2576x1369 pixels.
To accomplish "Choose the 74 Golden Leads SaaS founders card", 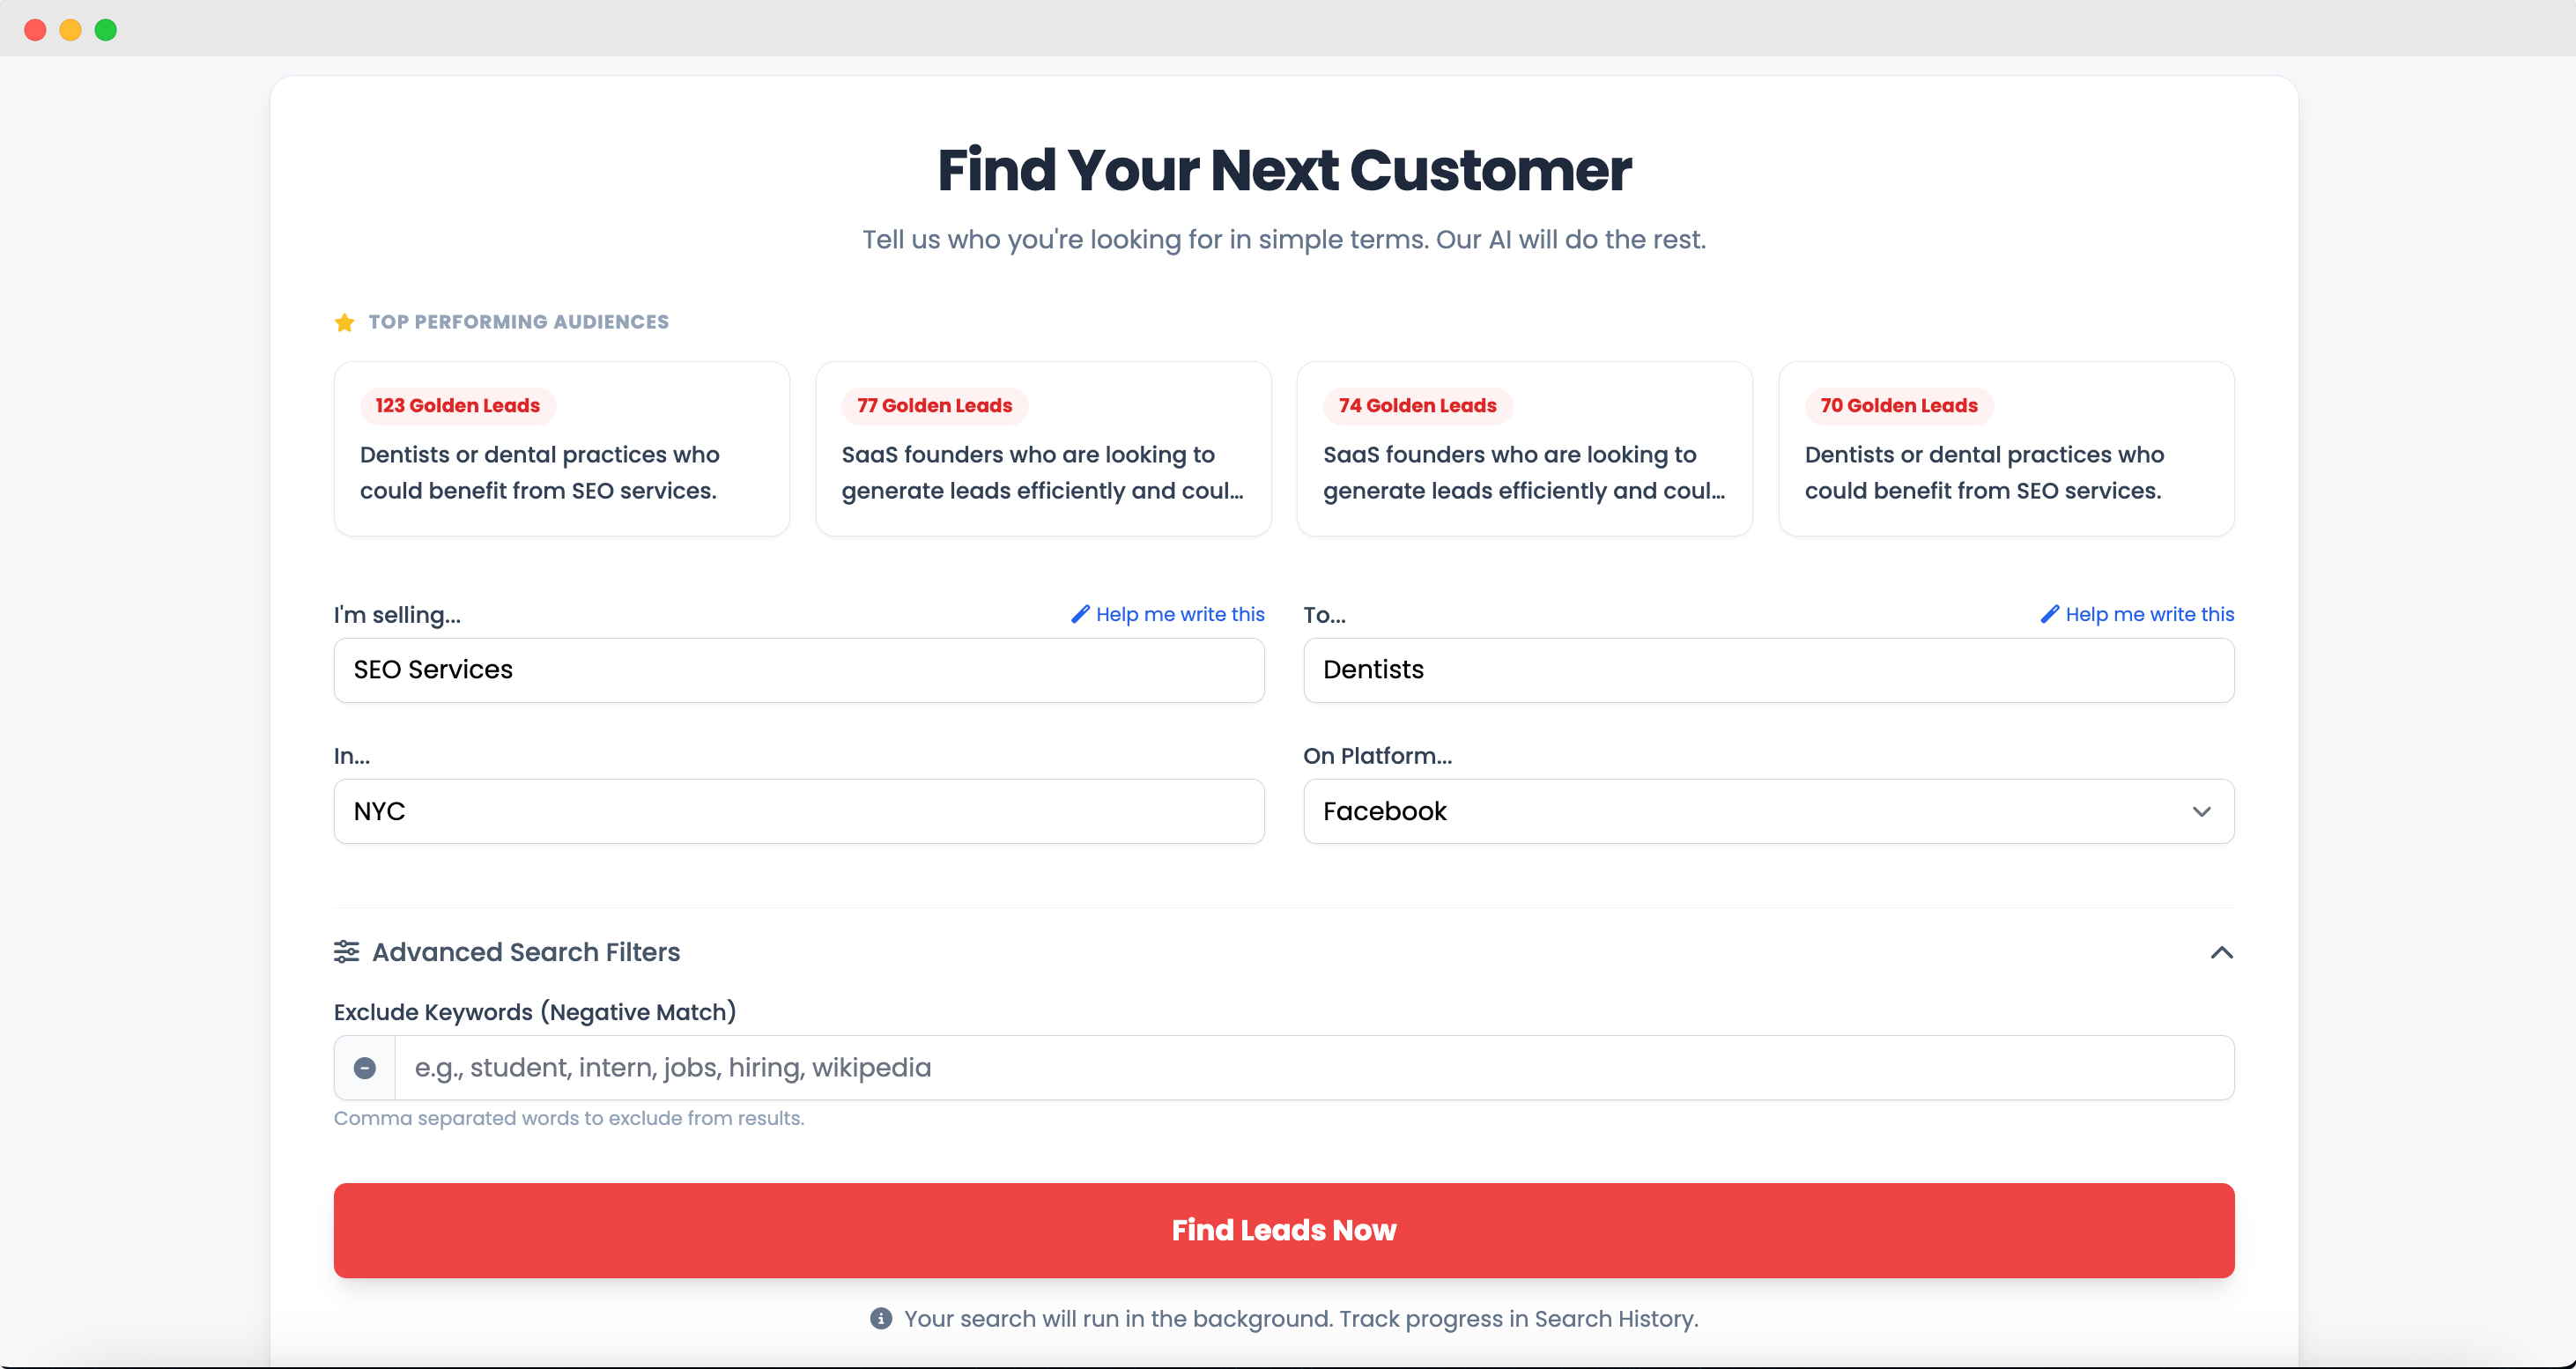I will [x=1524, y=449].
